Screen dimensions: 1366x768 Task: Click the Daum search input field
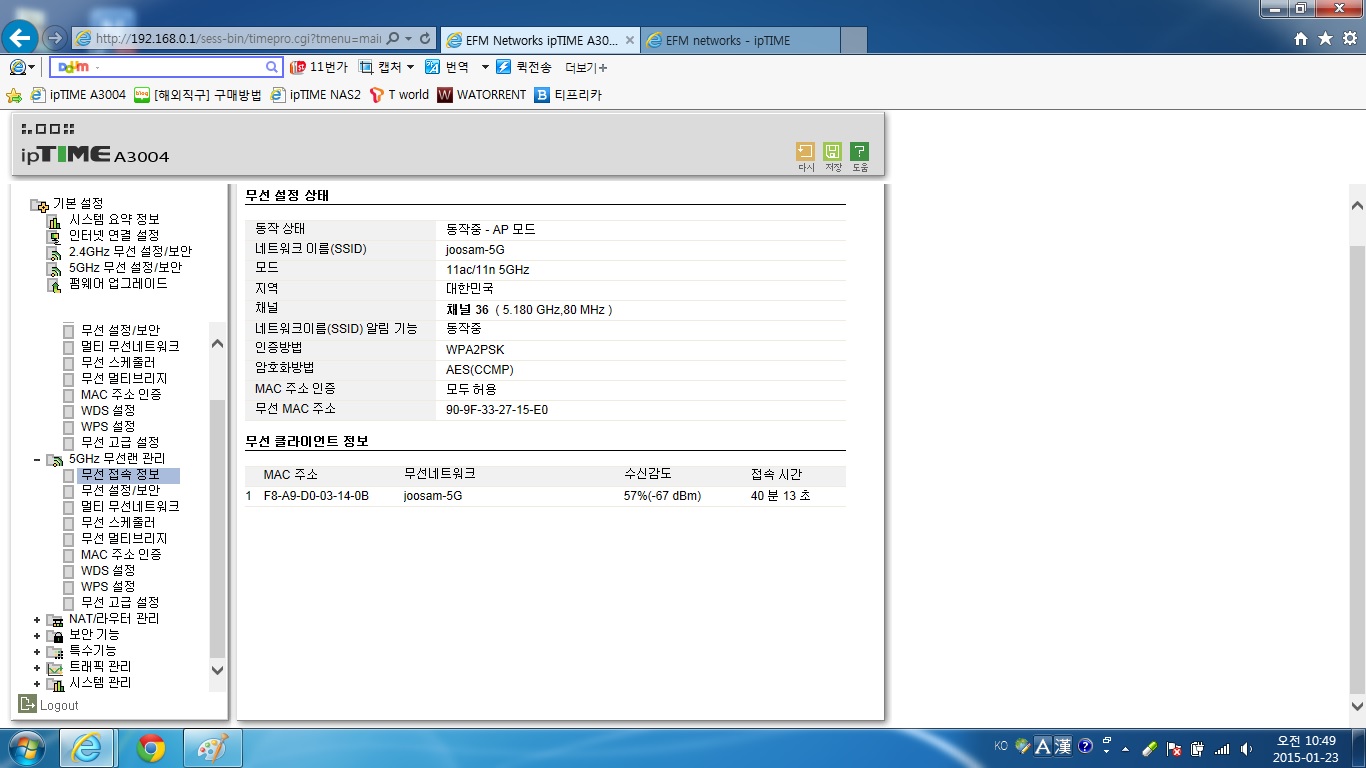[x=166, y=67]
